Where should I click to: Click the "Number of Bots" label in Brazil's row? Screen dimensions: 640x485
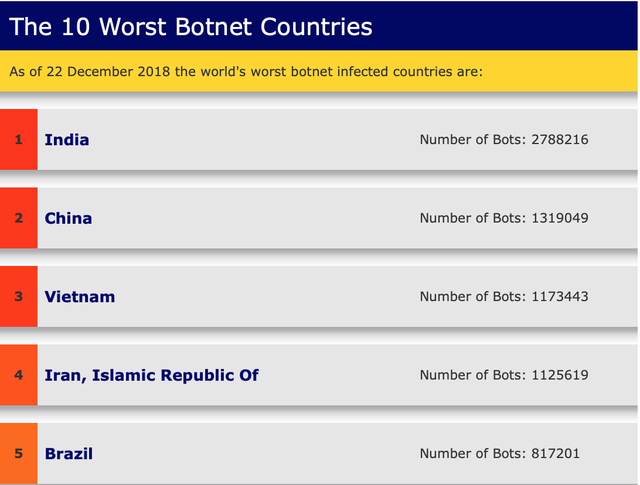pyautogui.click(x=471, y=453)
